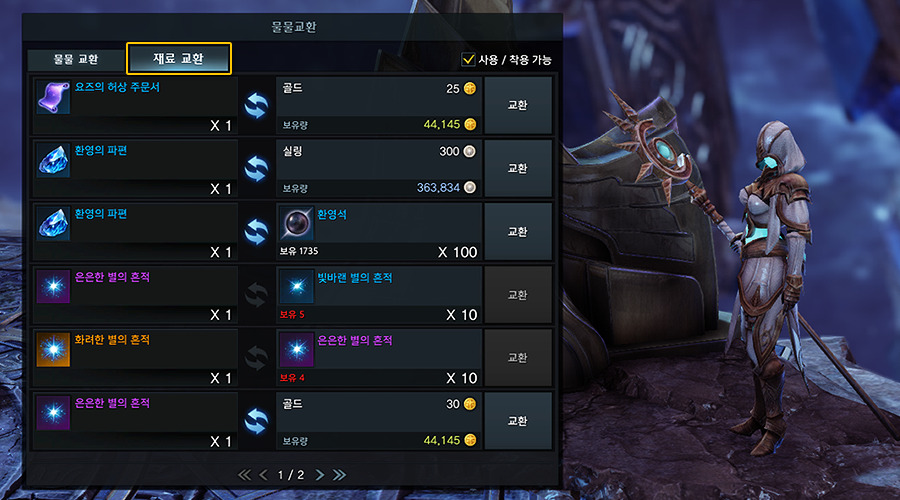900x500 pixels.
Task: Click the 요즈의 허상 주문서 scroll icon
Action: point(53,97)
